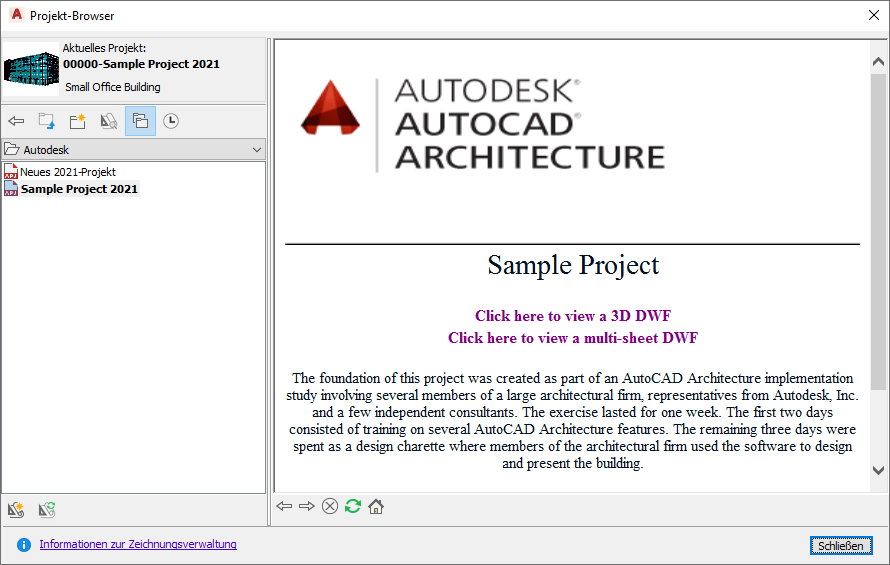Open Informationen zur Zeichnungsverwaltung link
The width and height of the screenshot is (890, 565).
[x=138, y=544]
